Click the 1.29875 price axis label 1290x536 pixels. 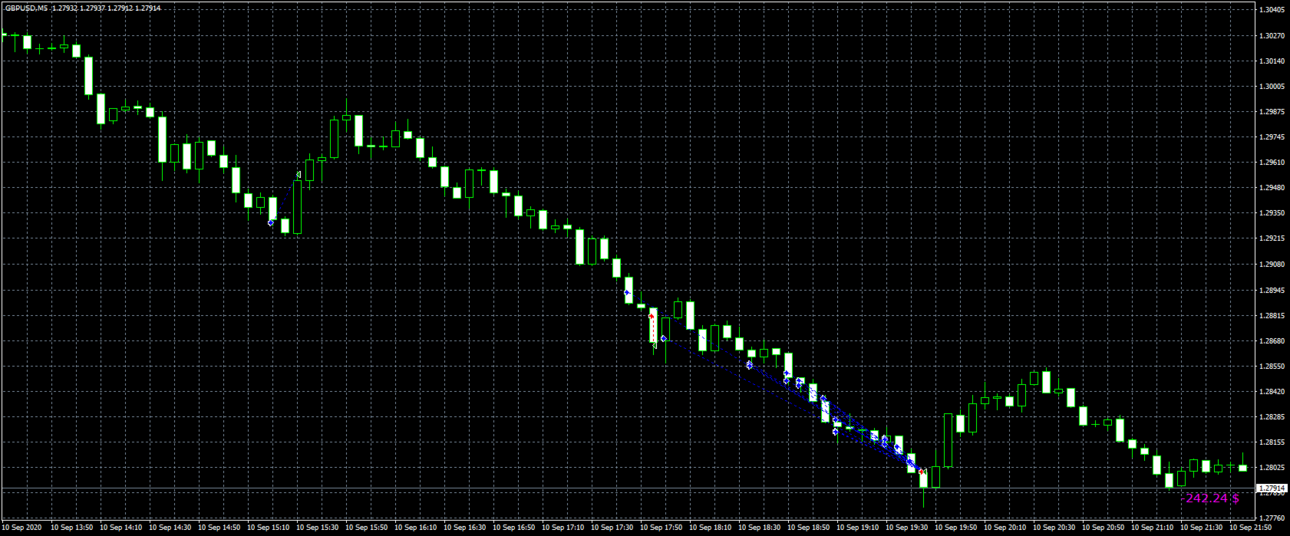pyautogui.click(x=1270, y=112)
